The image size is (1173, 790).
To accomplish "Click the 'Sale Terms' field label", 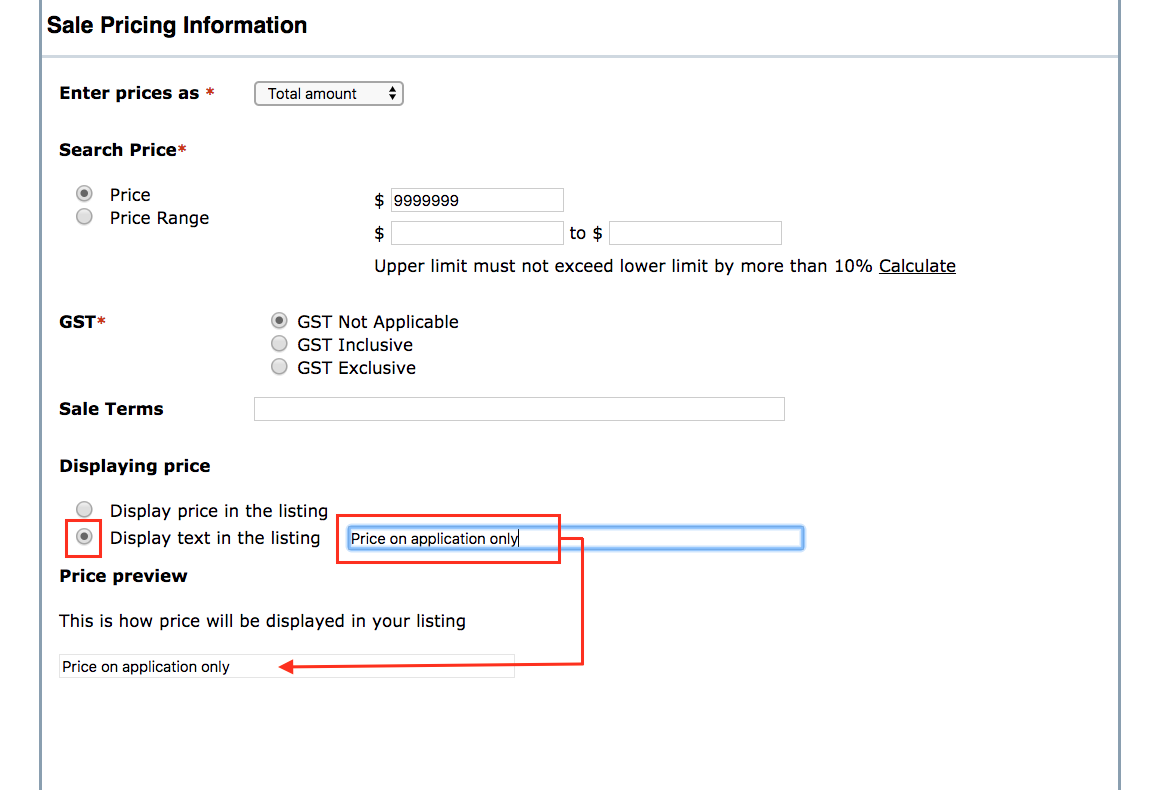I will pyautogui.click(x=111, y=409).
